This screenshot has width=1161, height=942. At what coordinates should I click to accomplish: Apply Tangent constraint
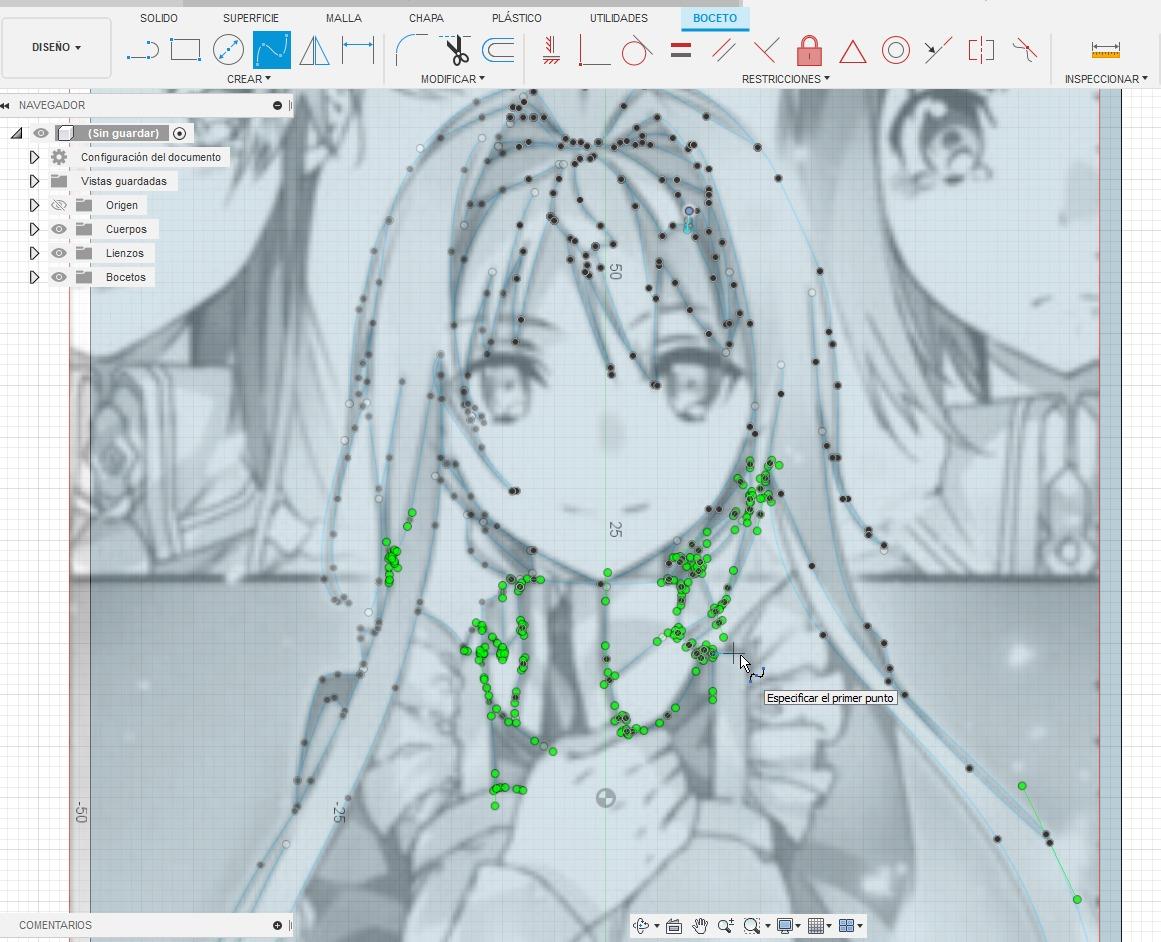637,50
